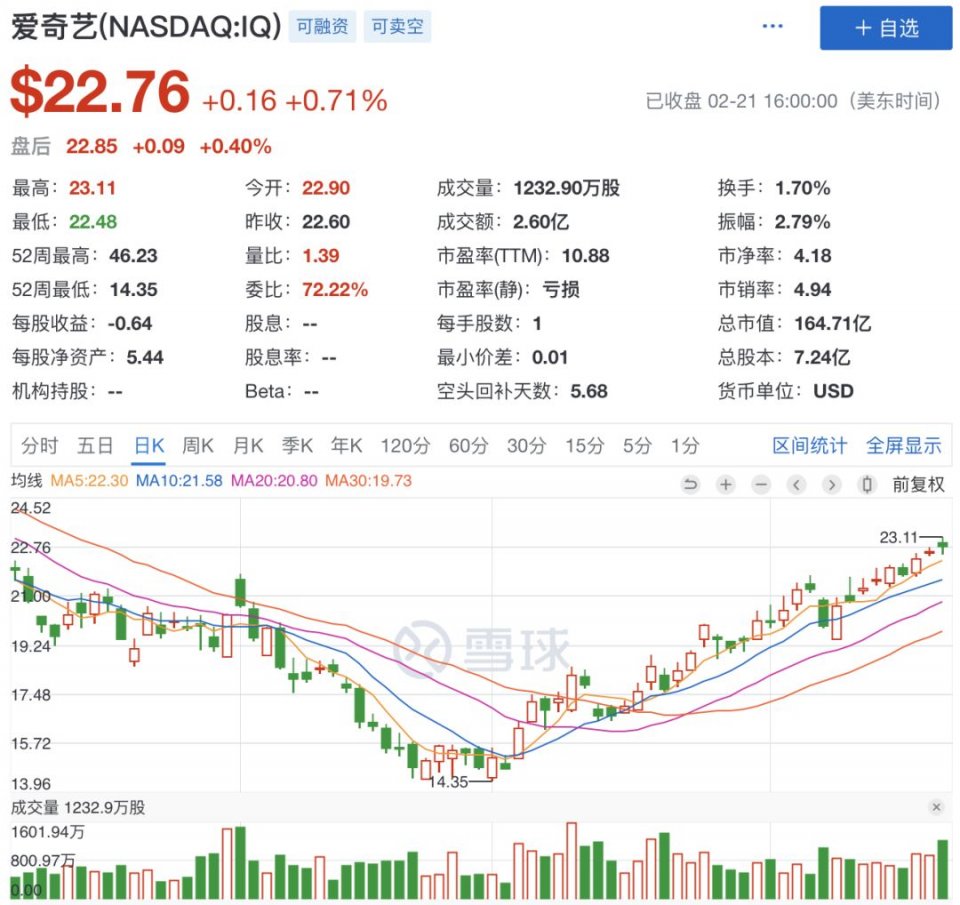
Task: Click the 14.35 low marker on chart
Action: (448, 782)
